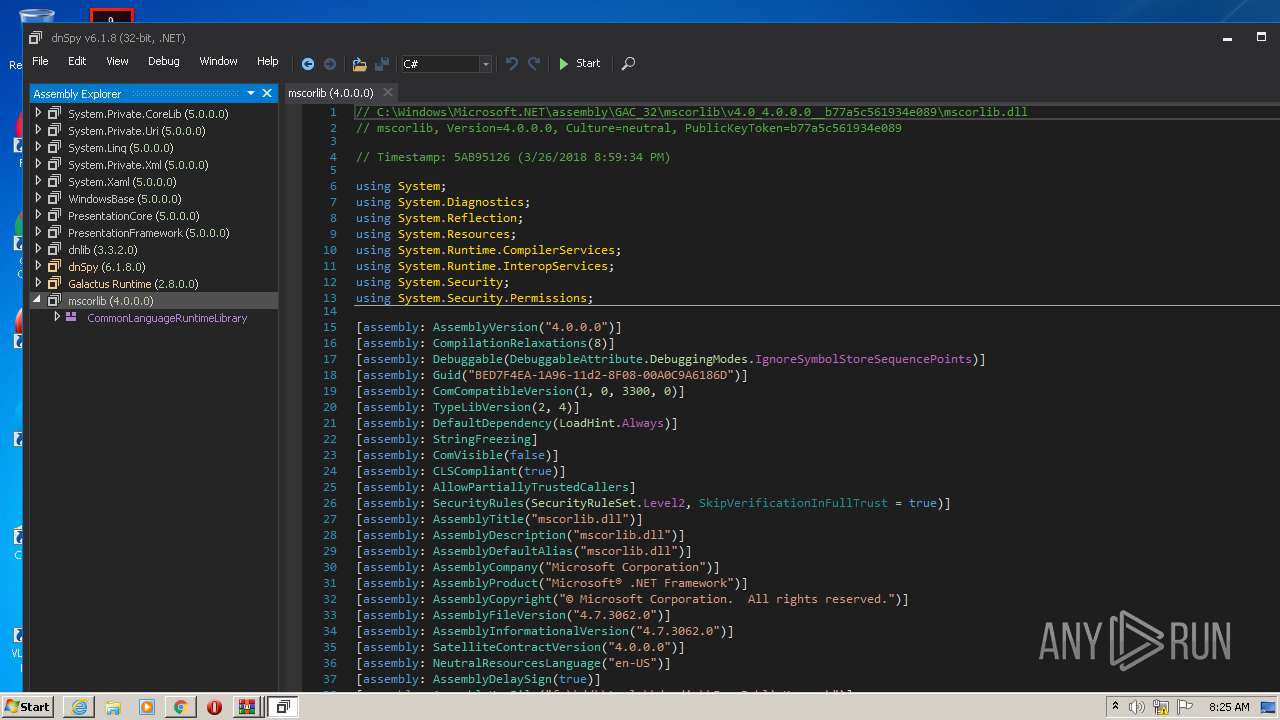This screenshot has height=720, width=1280.
Task: Click the AssemblyCompany "Microsoft Corporation" string
Action: point(625,567)
